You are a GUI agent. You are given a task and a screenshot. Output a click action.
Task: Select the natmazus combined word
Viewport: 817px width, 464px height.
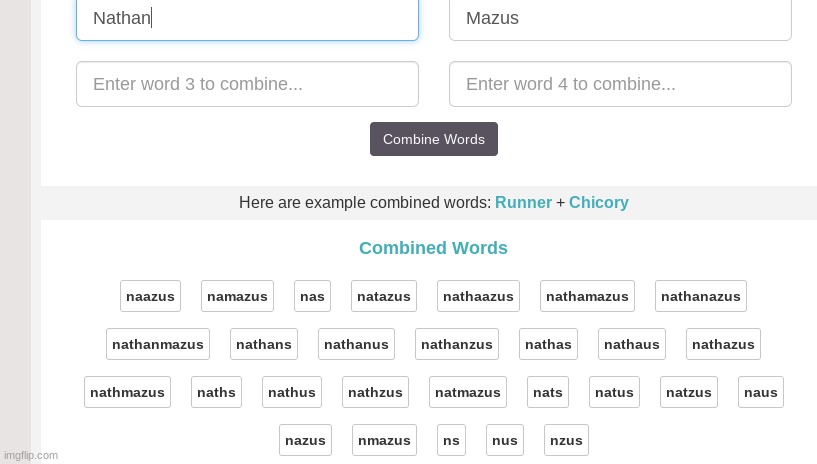pos(468,392)
